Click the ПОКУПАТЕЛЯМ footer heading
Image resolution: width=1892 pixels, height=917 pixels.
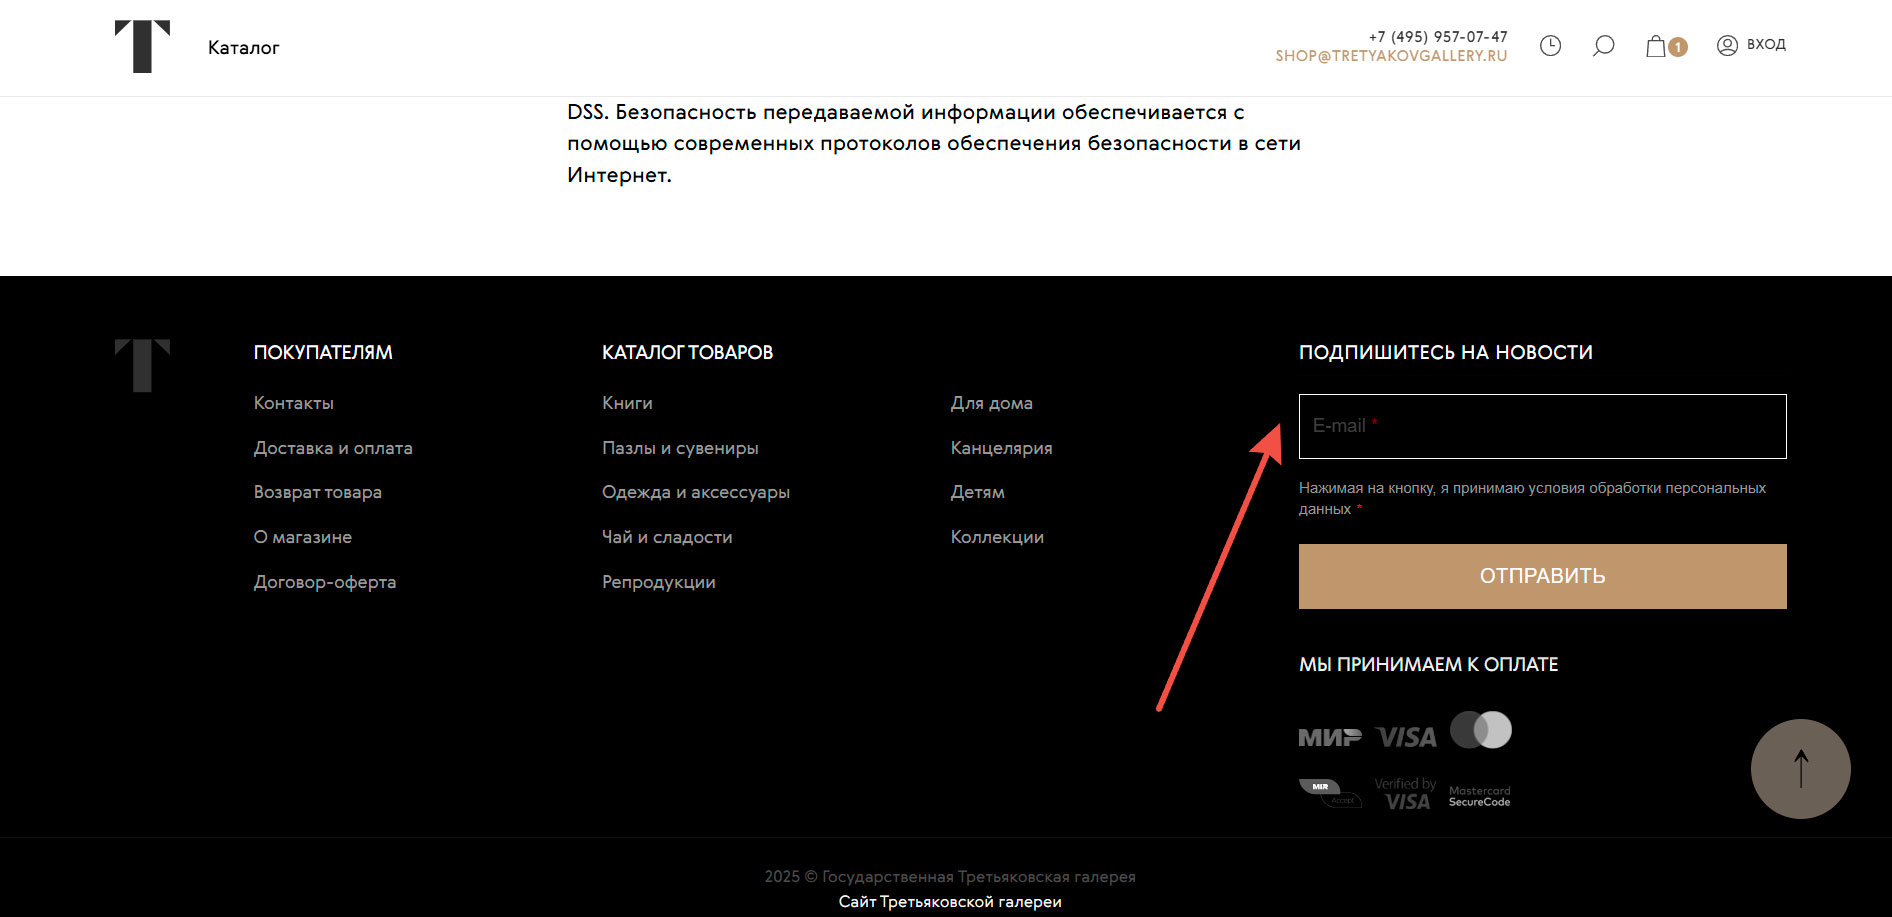[x=323, y=352]
